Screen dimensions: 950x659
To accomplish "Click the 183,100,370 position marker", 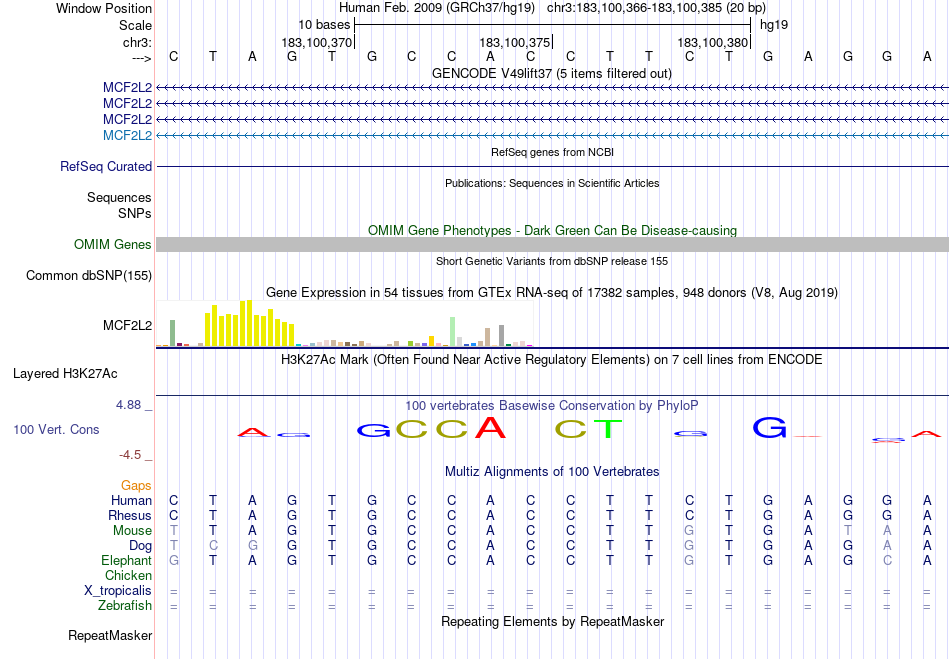I will (317, 43).
